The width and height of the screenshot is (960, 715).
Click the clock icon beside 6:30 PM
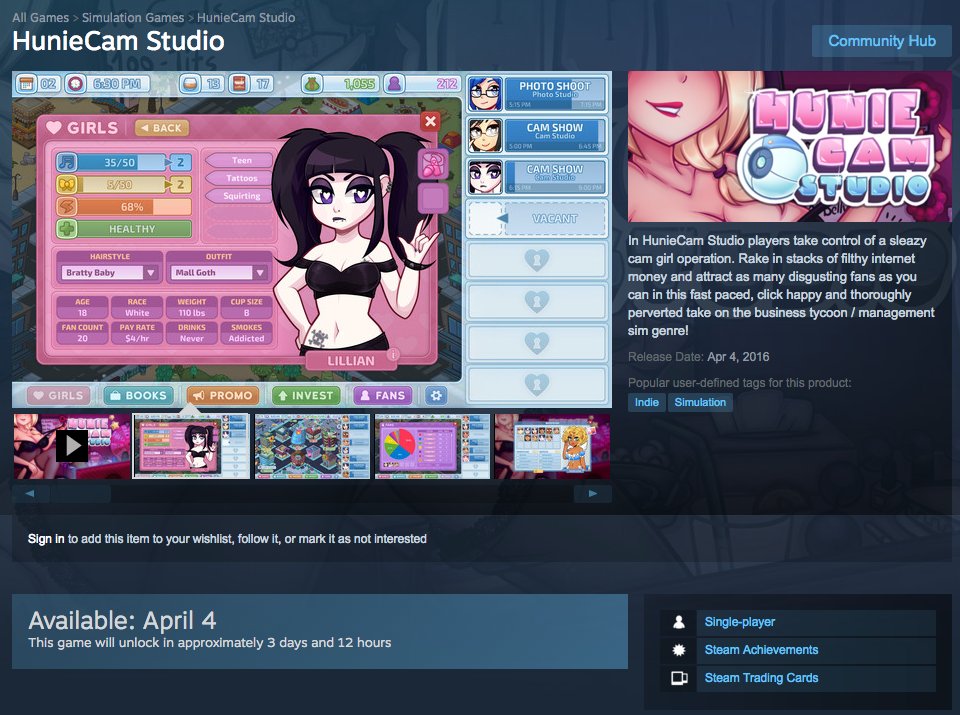click(75, 84)
